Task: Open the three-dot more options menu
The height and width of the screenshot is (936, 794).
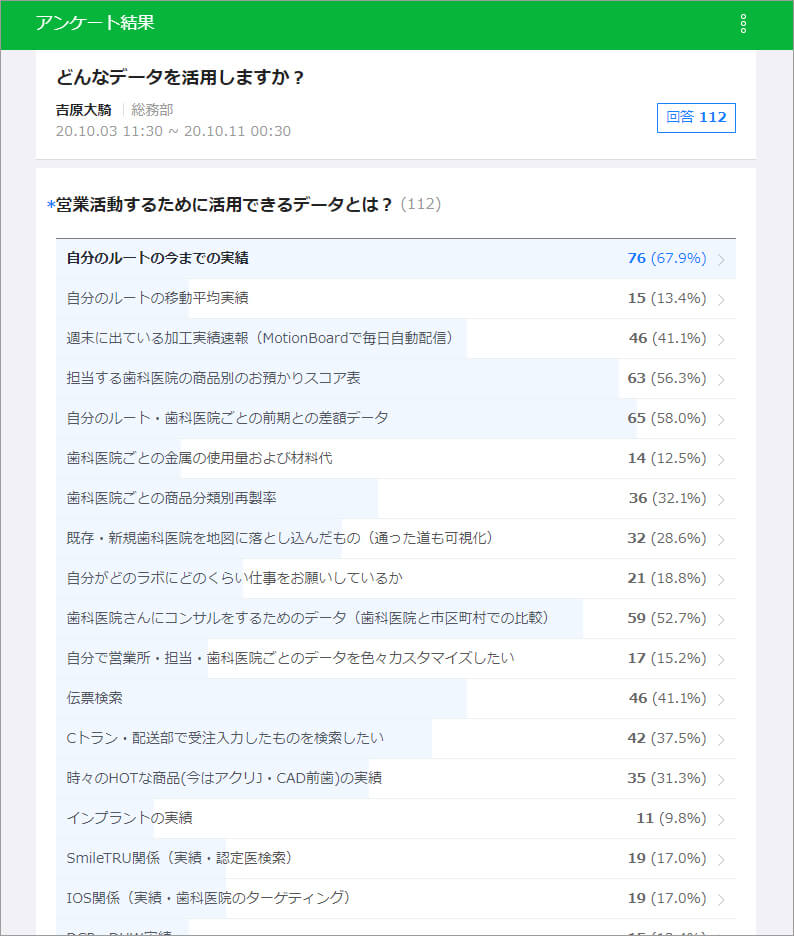Action: pyautogui.click(x=743, y=24)
